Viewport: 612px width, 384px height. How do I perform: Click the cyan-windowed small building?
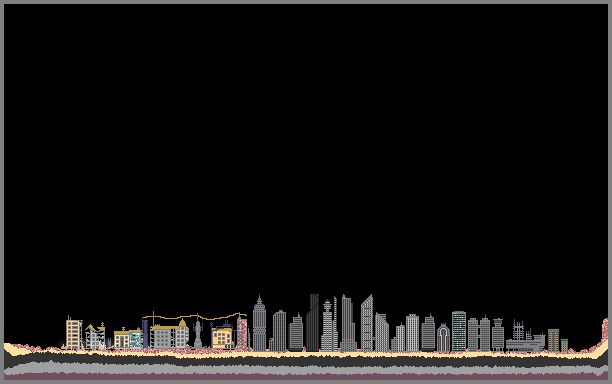135,339
